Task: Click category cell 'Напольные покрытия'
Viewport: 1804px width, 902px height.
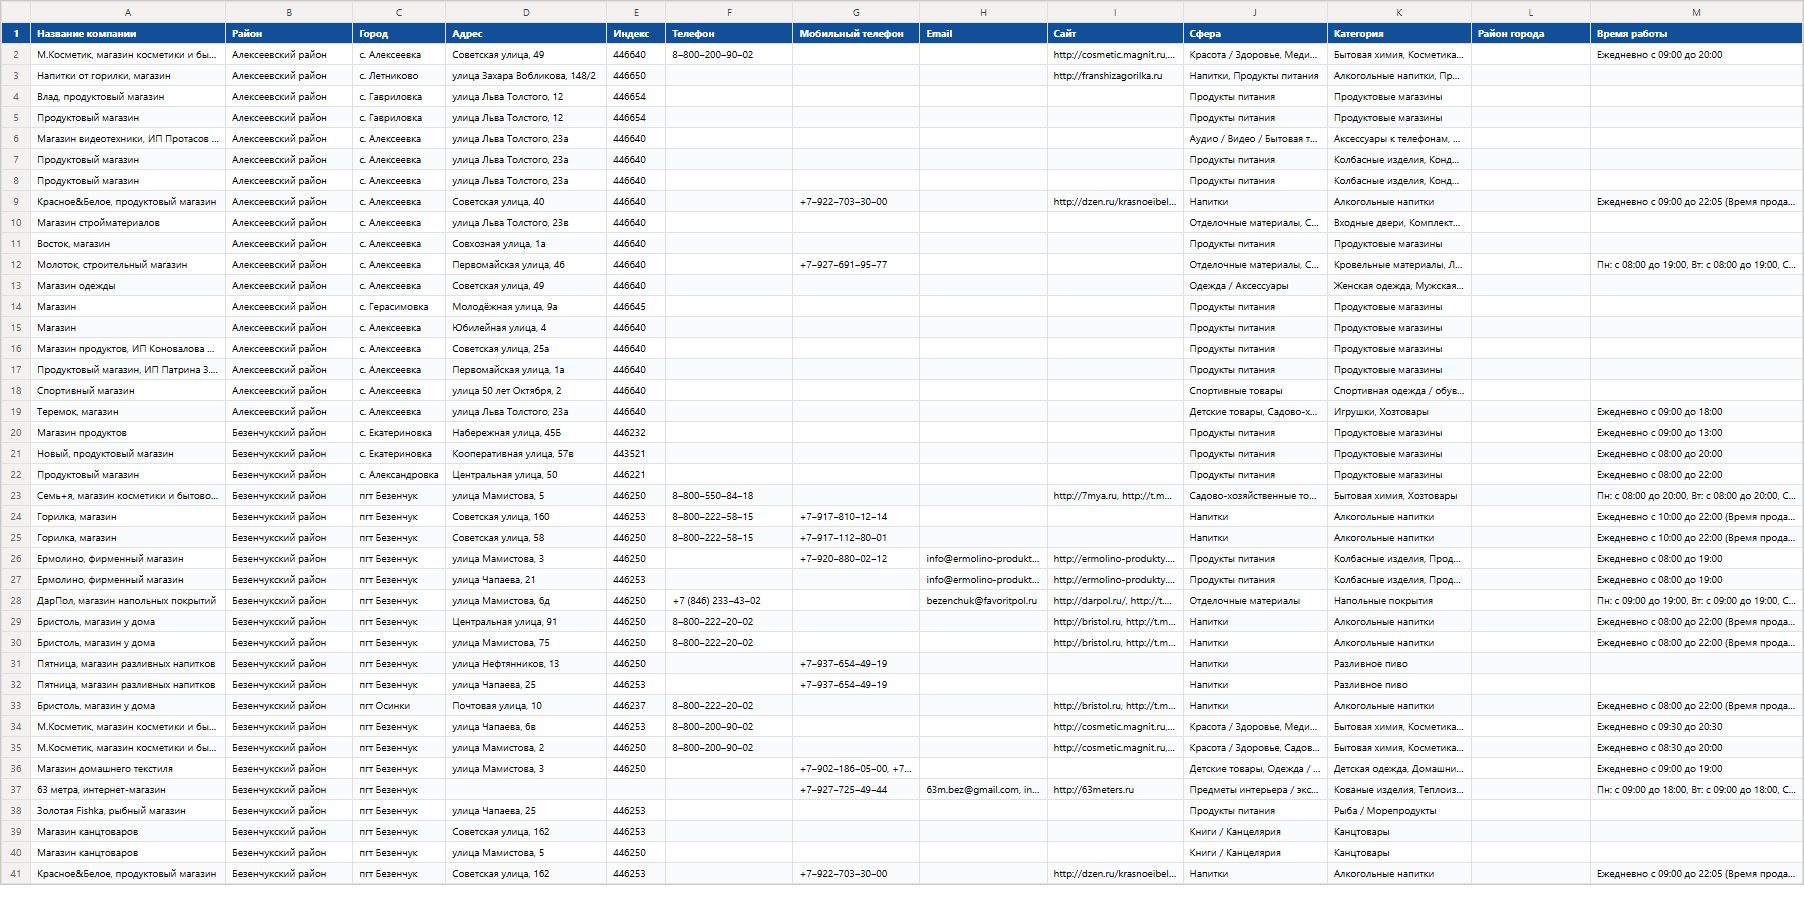Action: click(1399, 601)
